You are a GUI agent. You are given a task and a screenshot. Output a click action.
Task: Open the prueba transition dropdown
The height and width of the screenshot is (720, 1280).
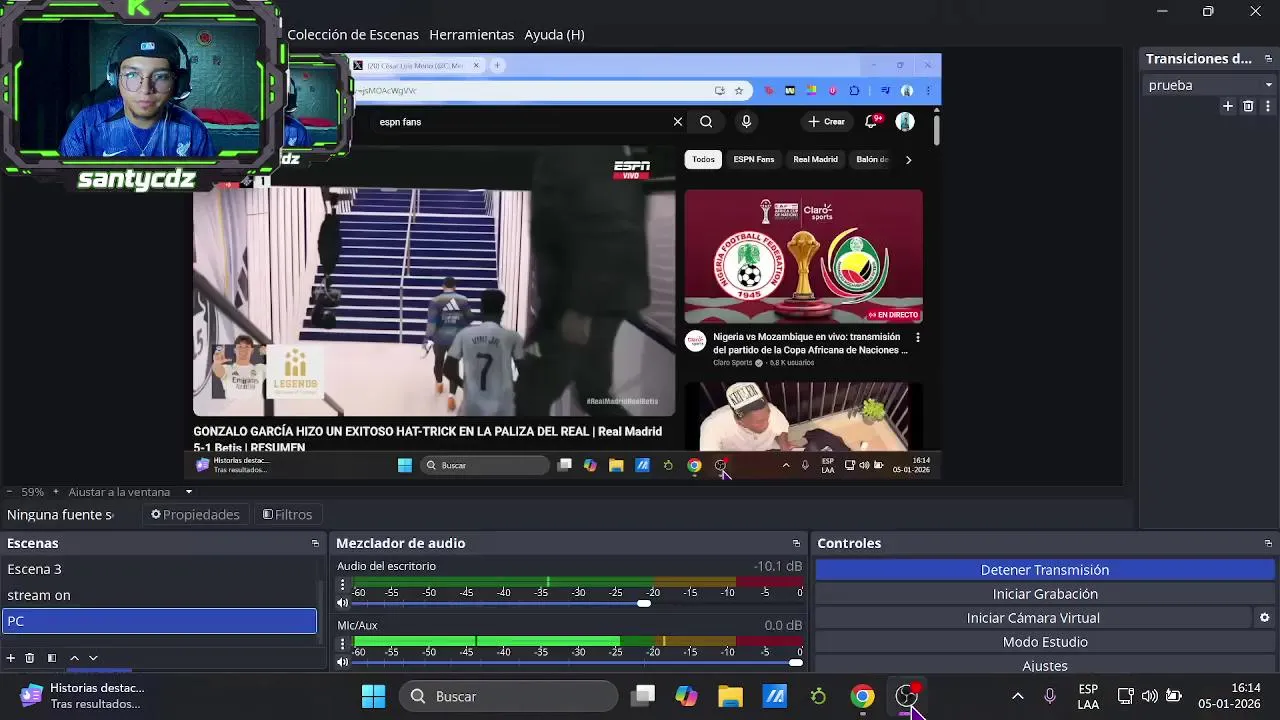tap(1210, 85)
